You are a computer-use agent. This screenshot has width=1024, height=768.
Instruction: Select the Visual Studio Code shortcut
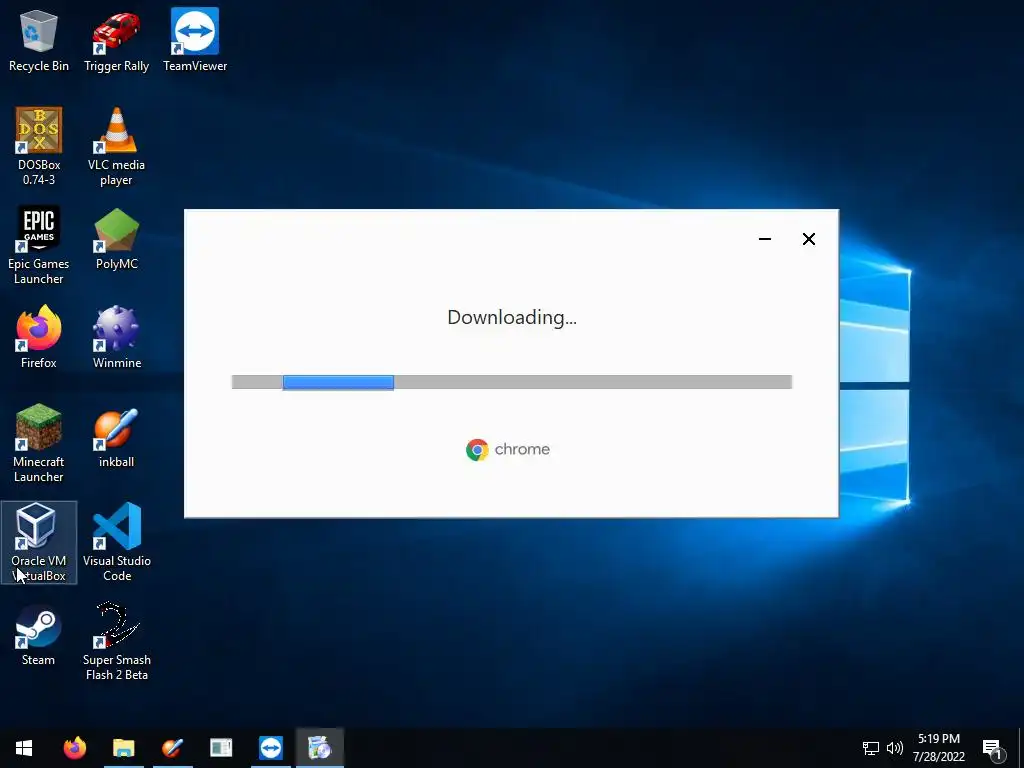click(x=116, y=543)
